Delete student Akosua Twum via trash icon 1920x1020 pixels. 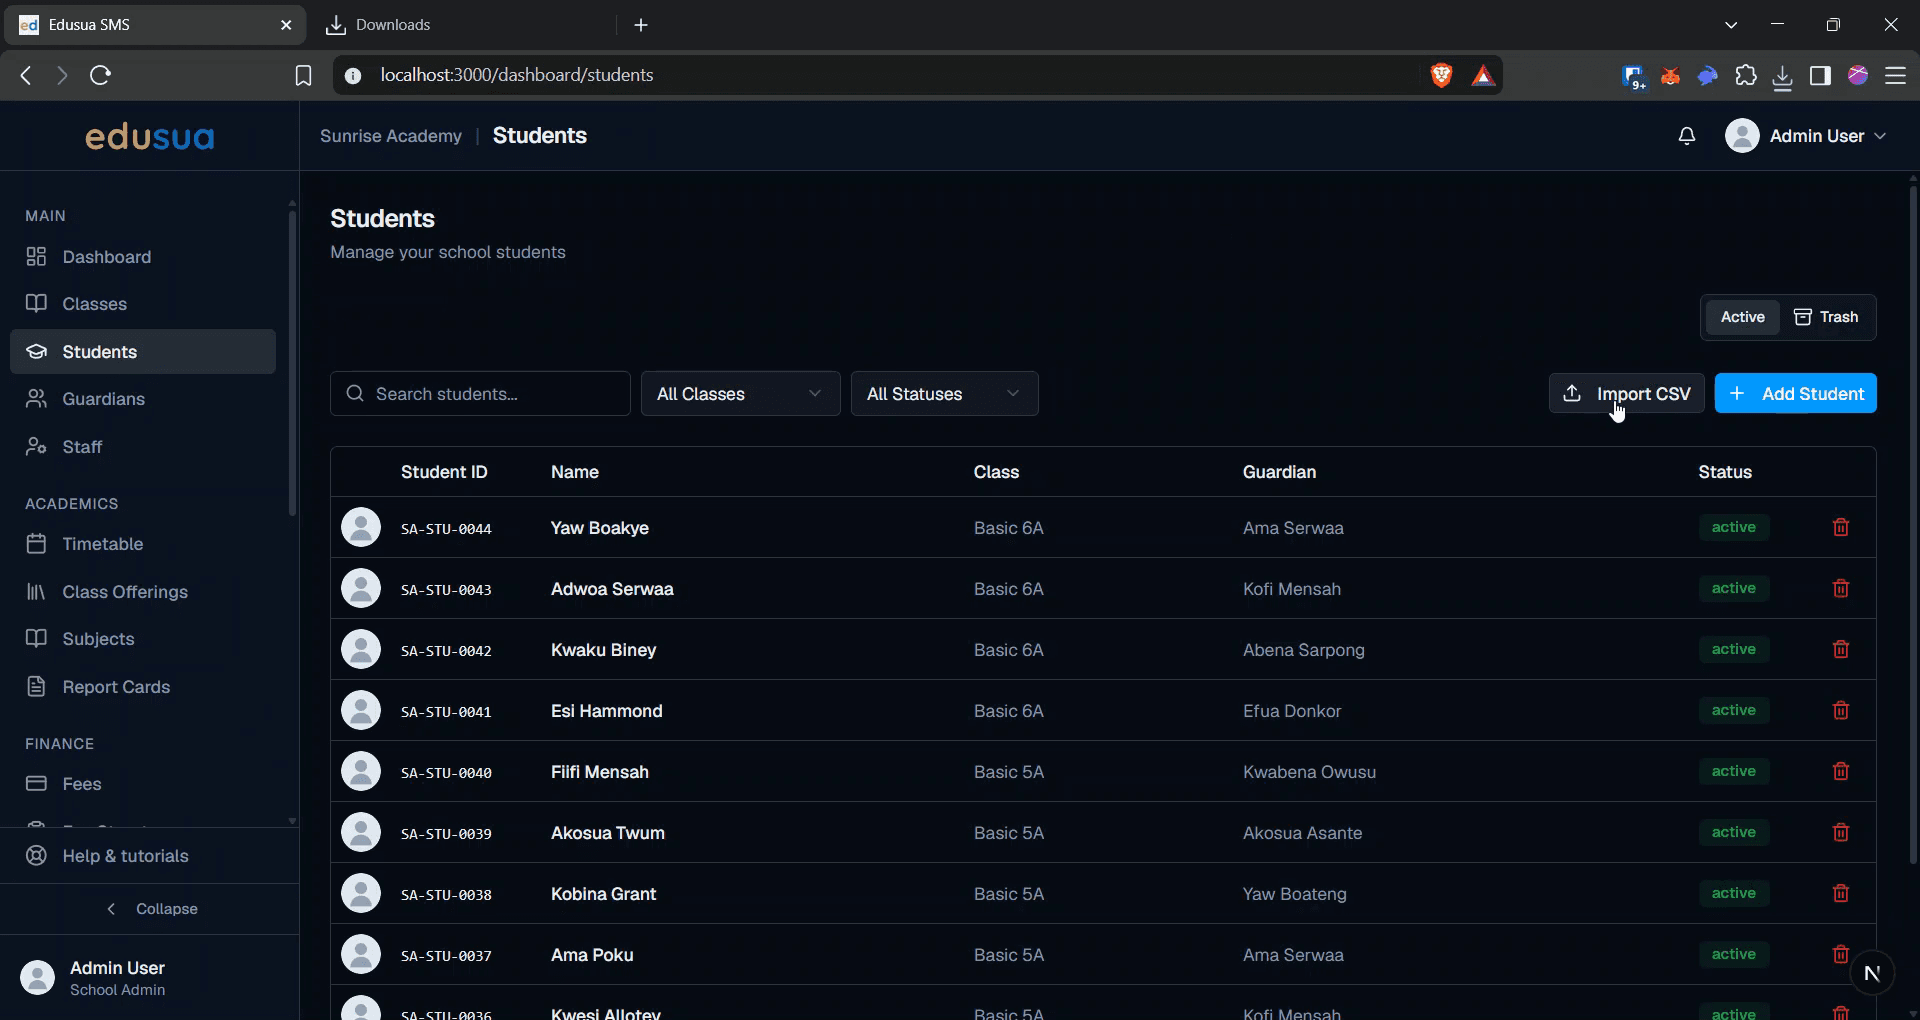click(x=1841, y=832)
